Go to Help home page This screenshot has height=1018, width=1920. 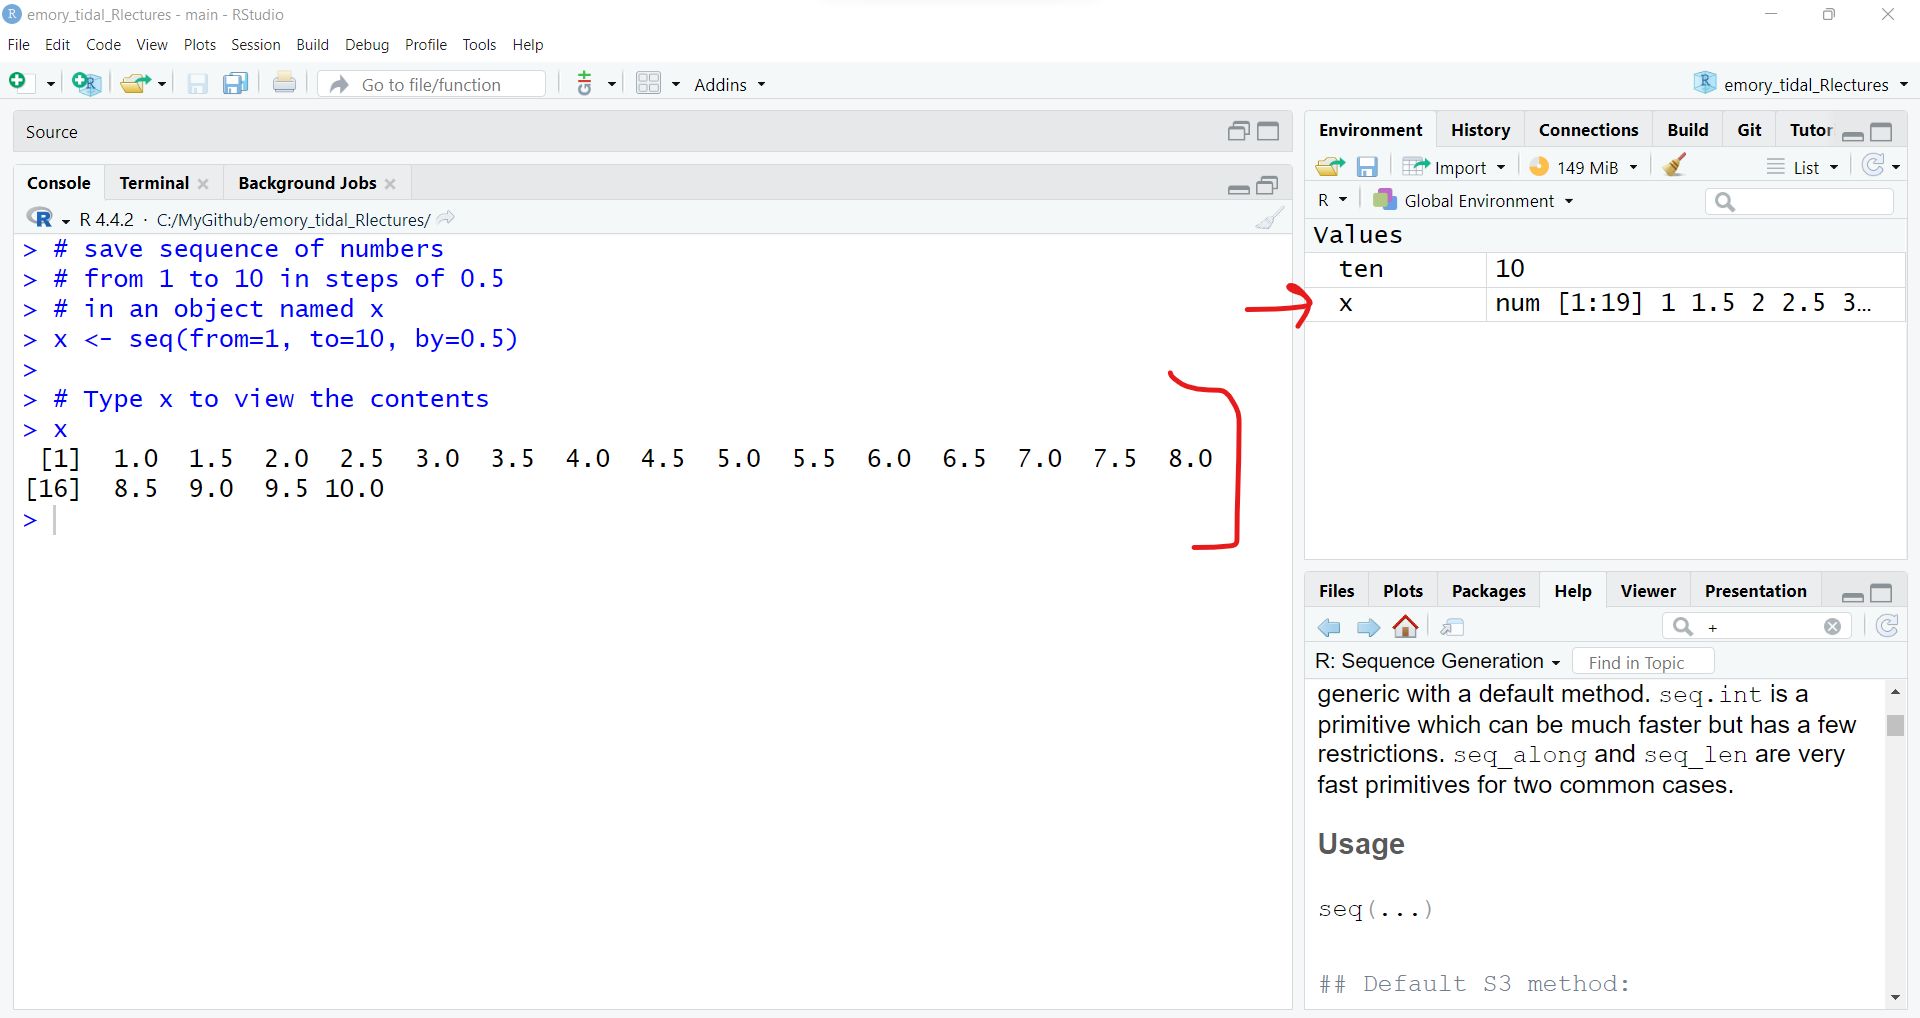click(x=1405, y=627)
